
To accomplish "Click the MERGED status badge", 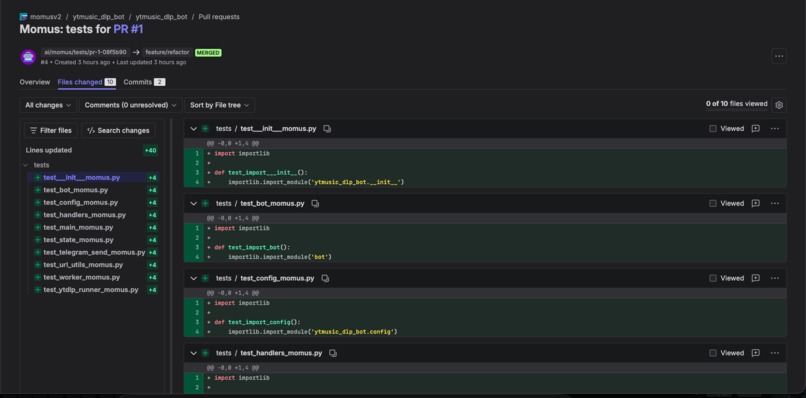I will point(208,52).
